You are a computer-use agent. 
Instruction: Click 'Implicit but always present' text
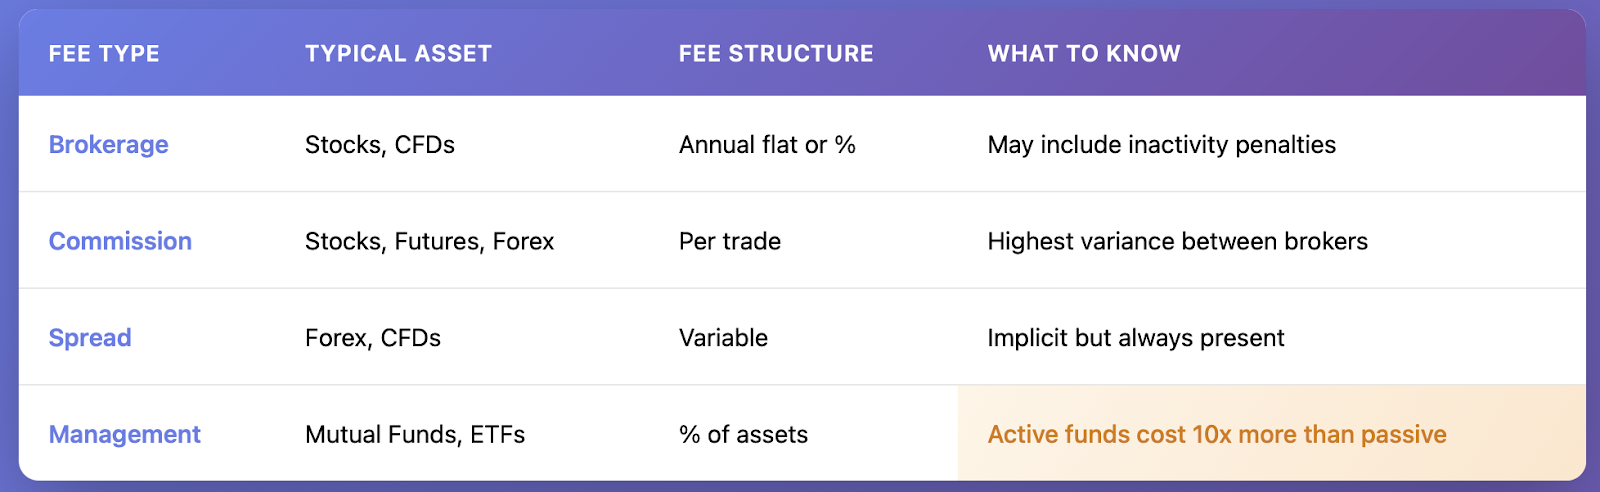[1135, 338]
